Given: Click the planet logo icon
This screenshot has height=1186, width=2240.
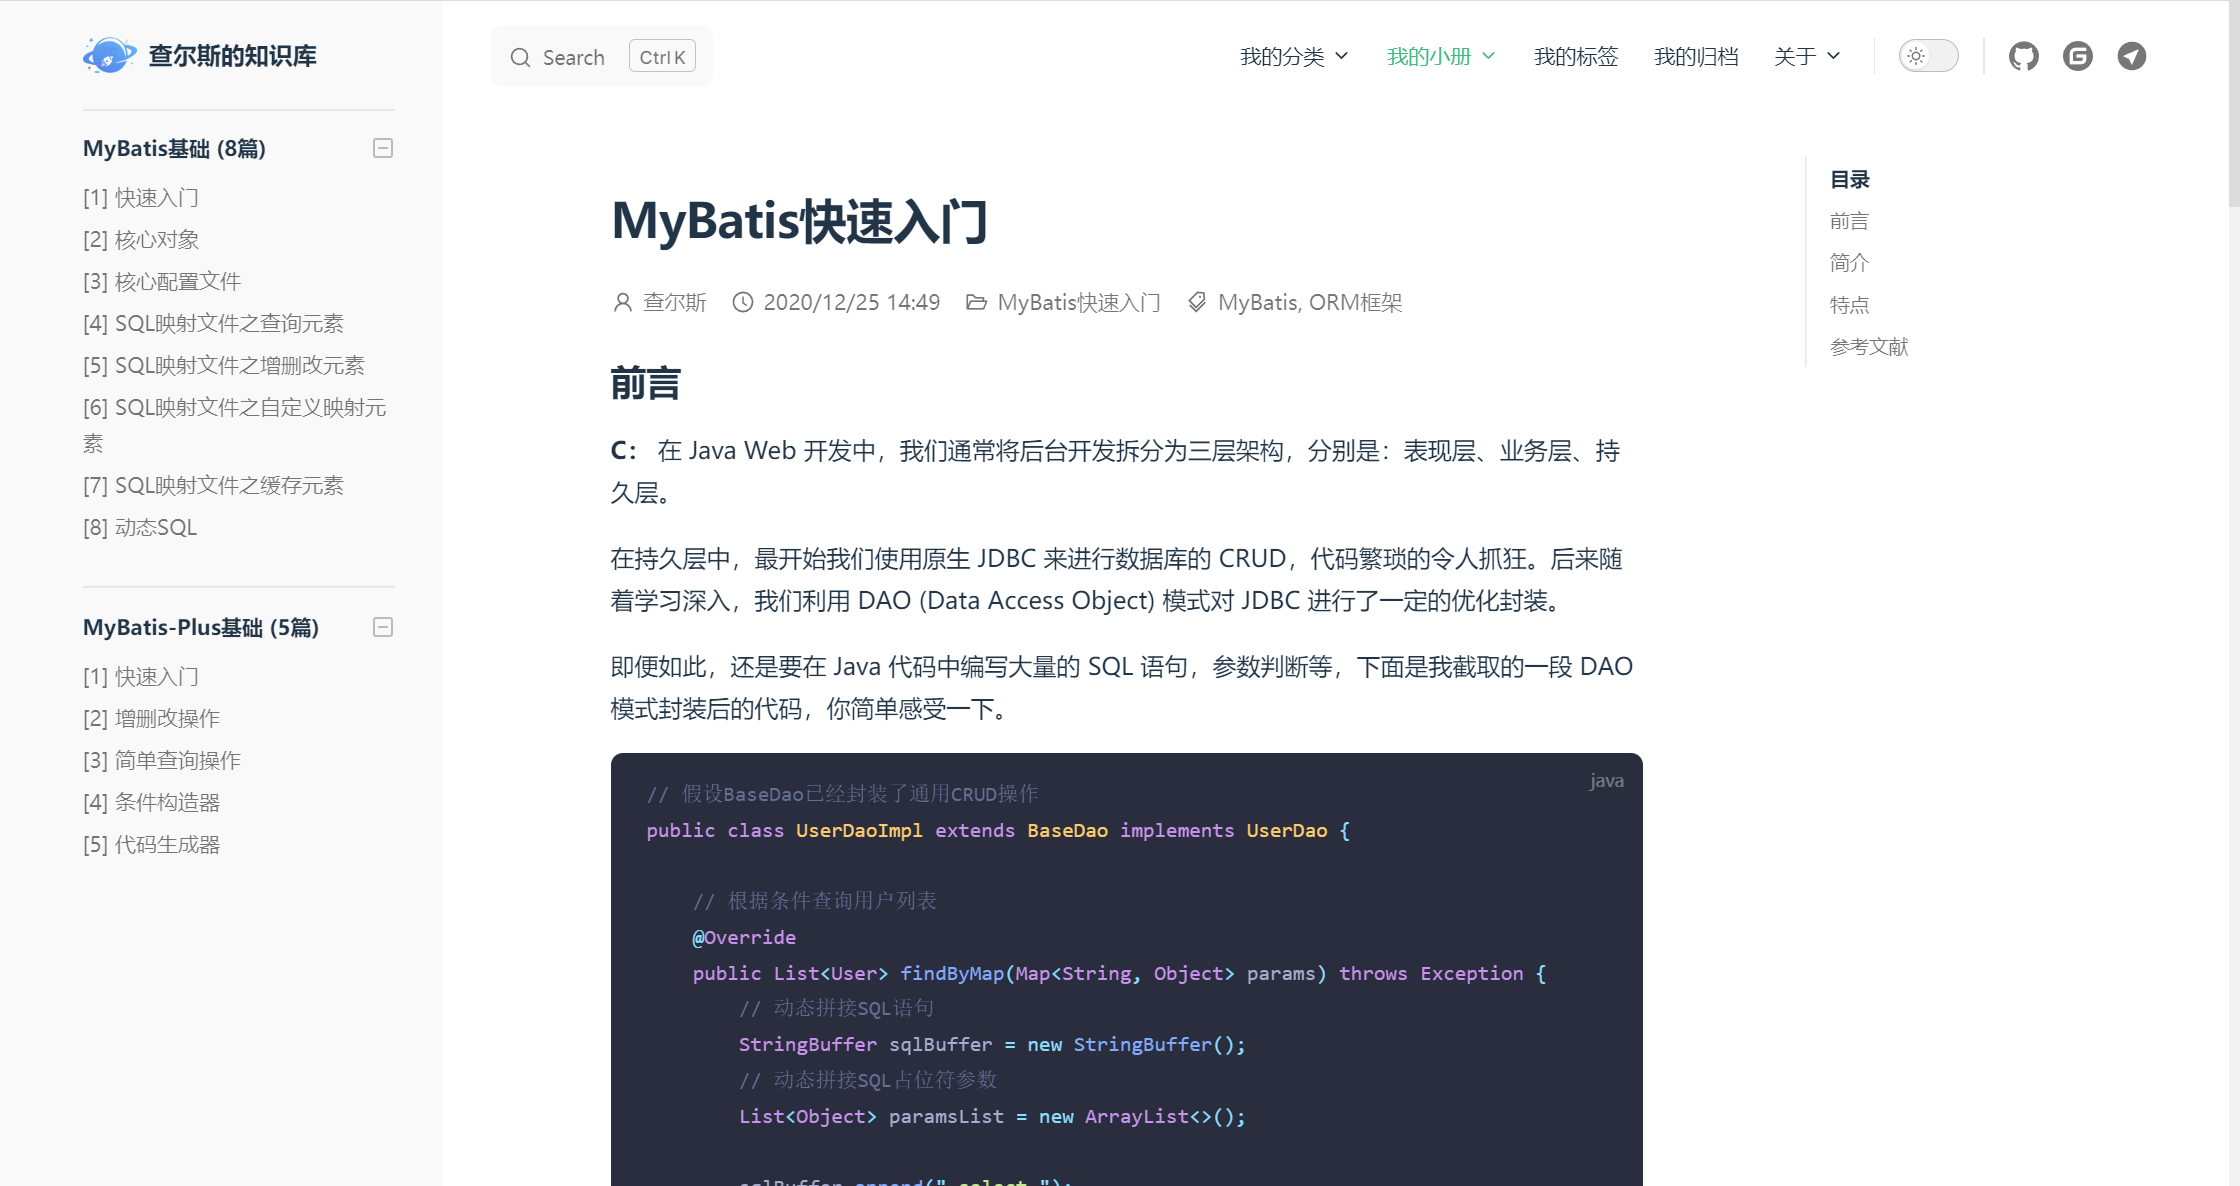Looking at the screenshot, I should tap(109, 55).
